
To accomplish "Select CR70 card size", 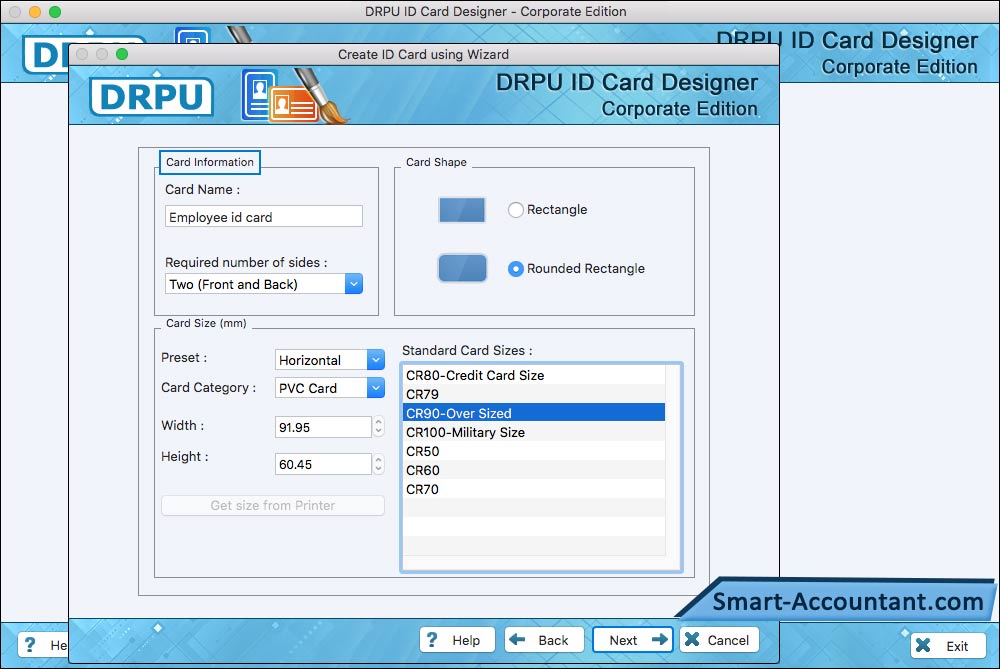I will click(534, 489).
